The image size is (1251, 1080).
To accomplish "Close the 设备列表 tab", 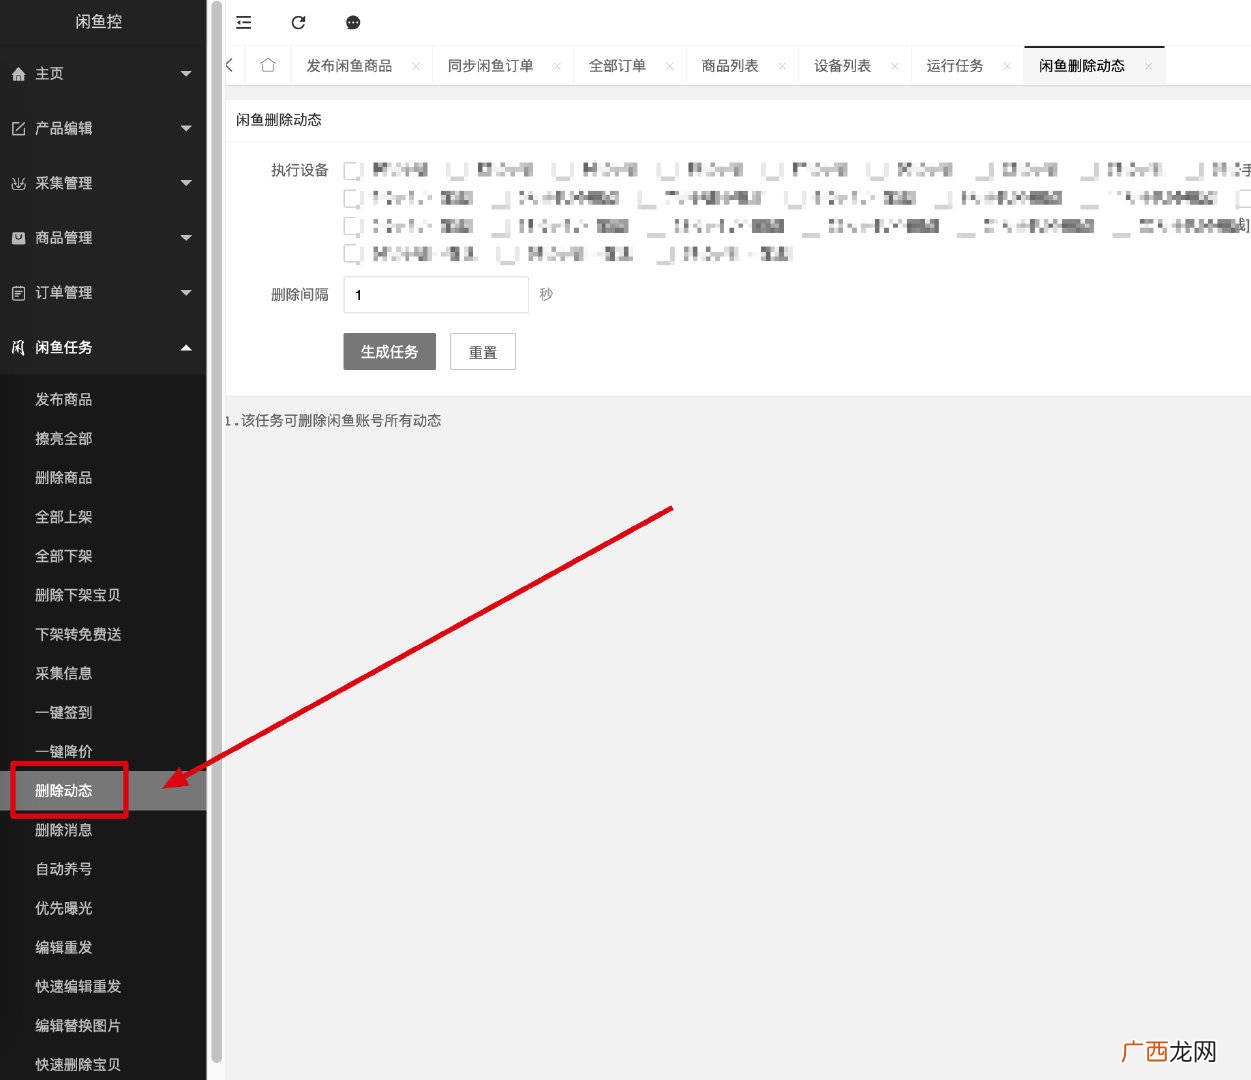I will (x=895, y=66).
